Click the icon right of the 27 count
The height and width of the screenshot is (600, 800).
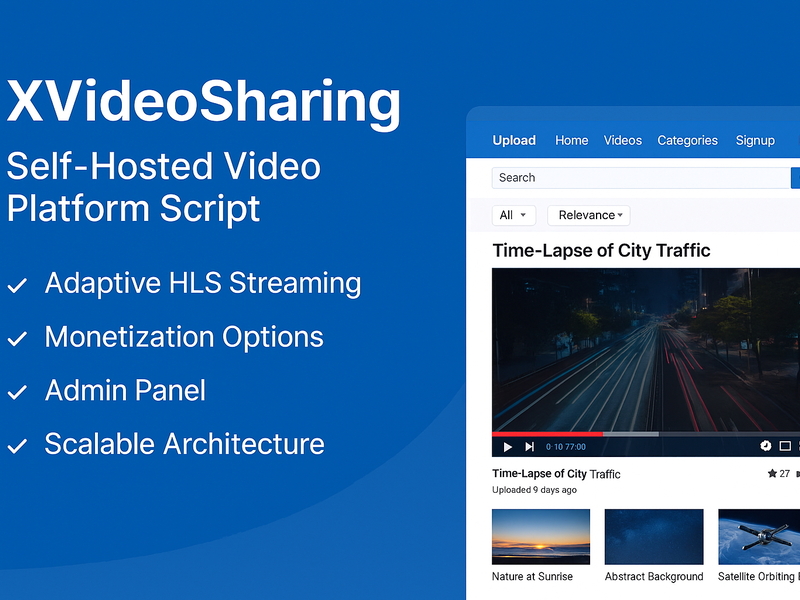(797, 473)
